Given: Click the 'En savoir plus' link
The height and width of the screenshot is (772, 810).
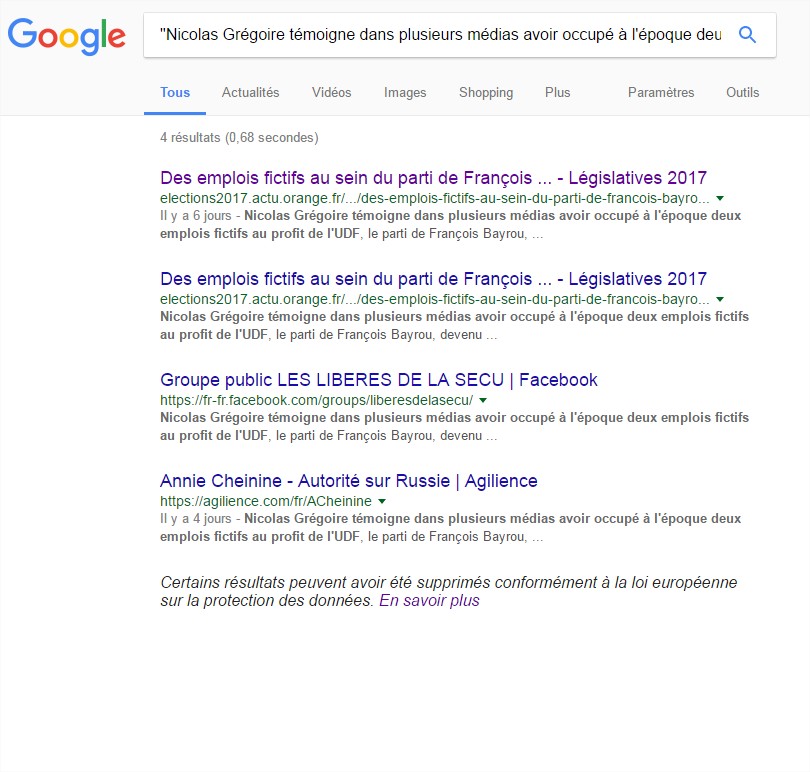Looking at the screenshot, I should point(429,600).
